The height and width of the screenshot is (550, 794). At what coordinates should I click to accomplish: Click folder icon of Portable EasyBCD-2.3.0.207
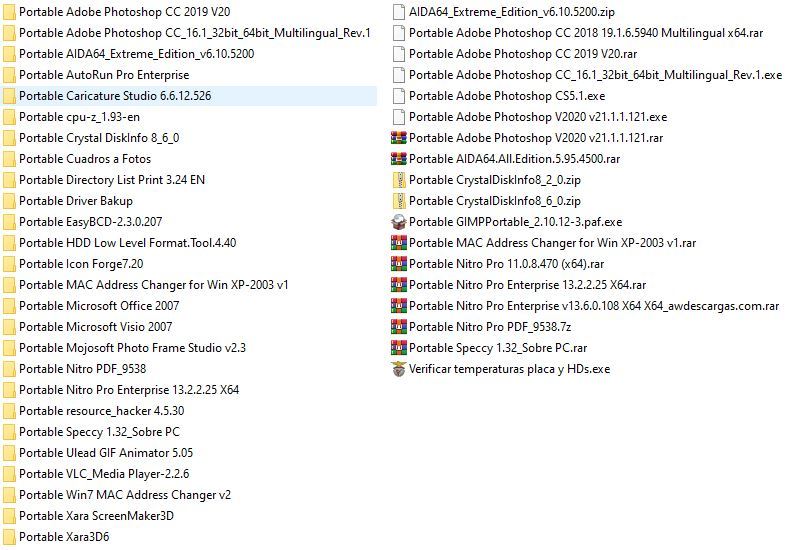click(x=9, y=222)
